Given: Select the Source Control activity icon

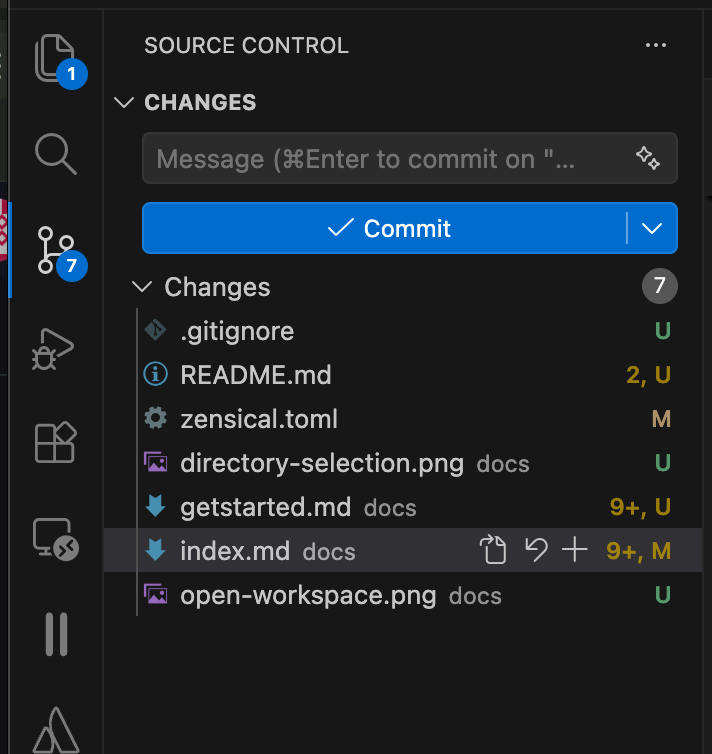Looking at the screenshot, I should 56,251.
